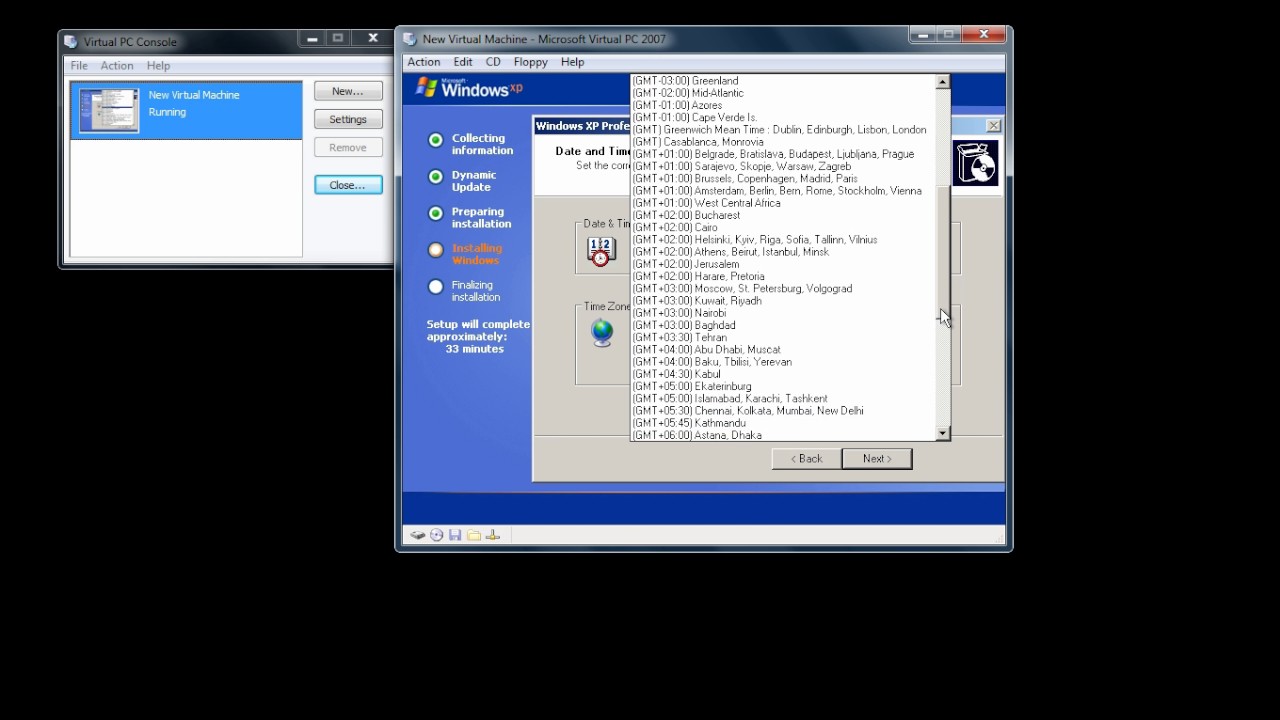Image resolution: width=1280 pixels, height=720 pixels.
Task: Open Settings for the virtual machine
Action: click(x=348, y=119)
